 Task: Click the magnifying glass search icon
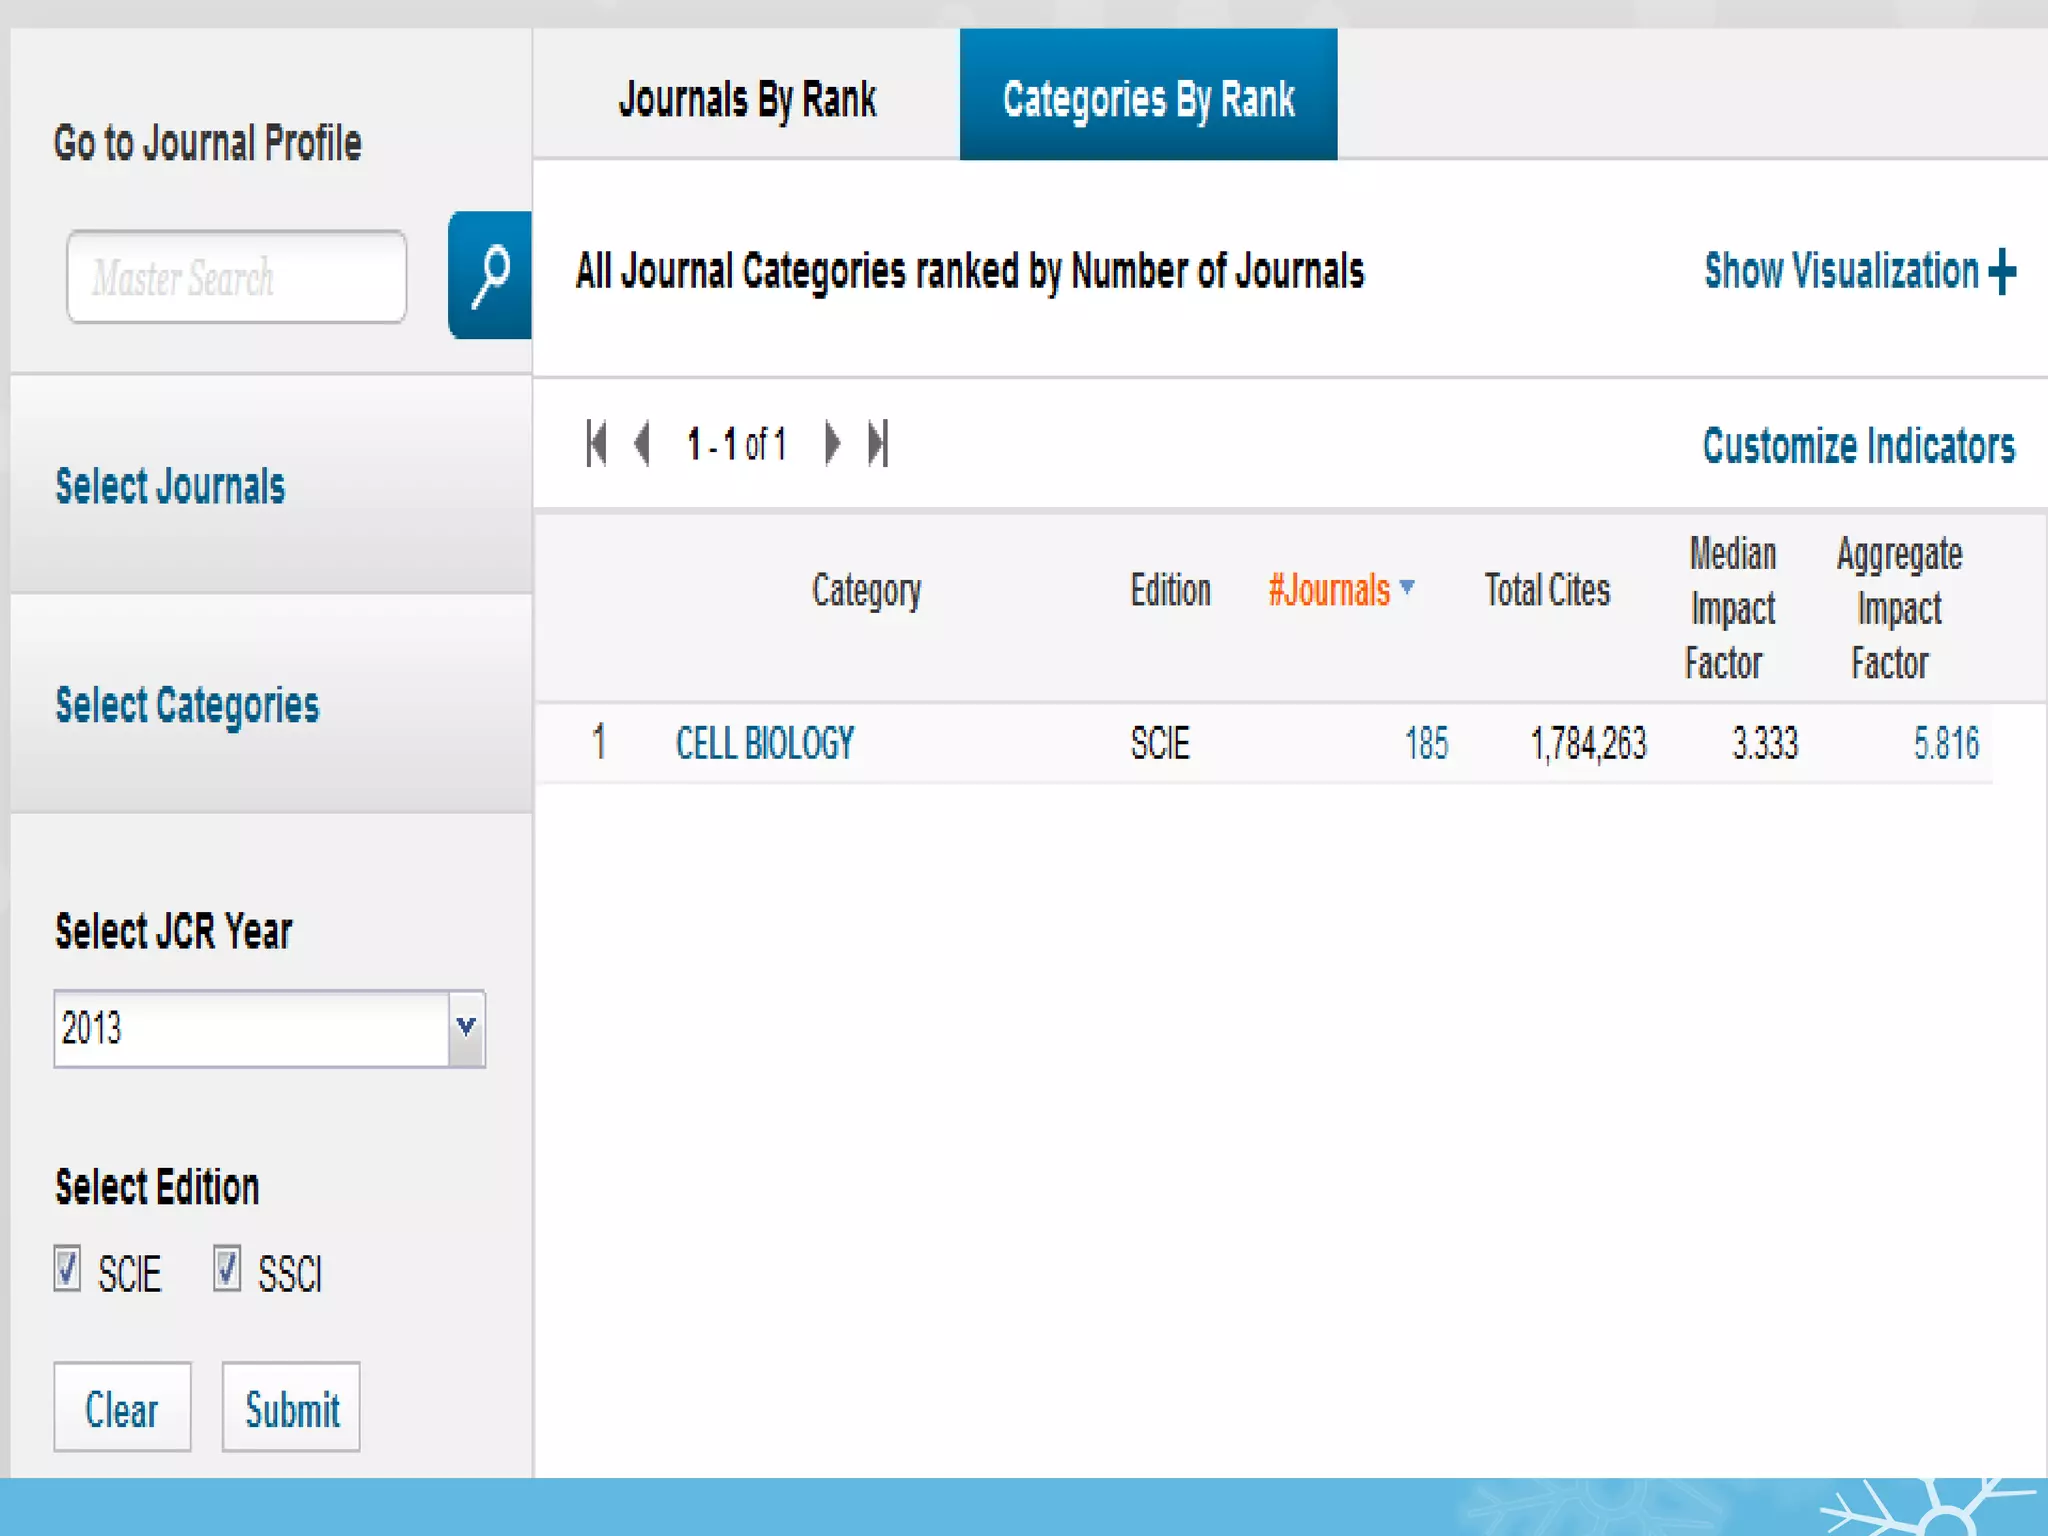[490, 275]
